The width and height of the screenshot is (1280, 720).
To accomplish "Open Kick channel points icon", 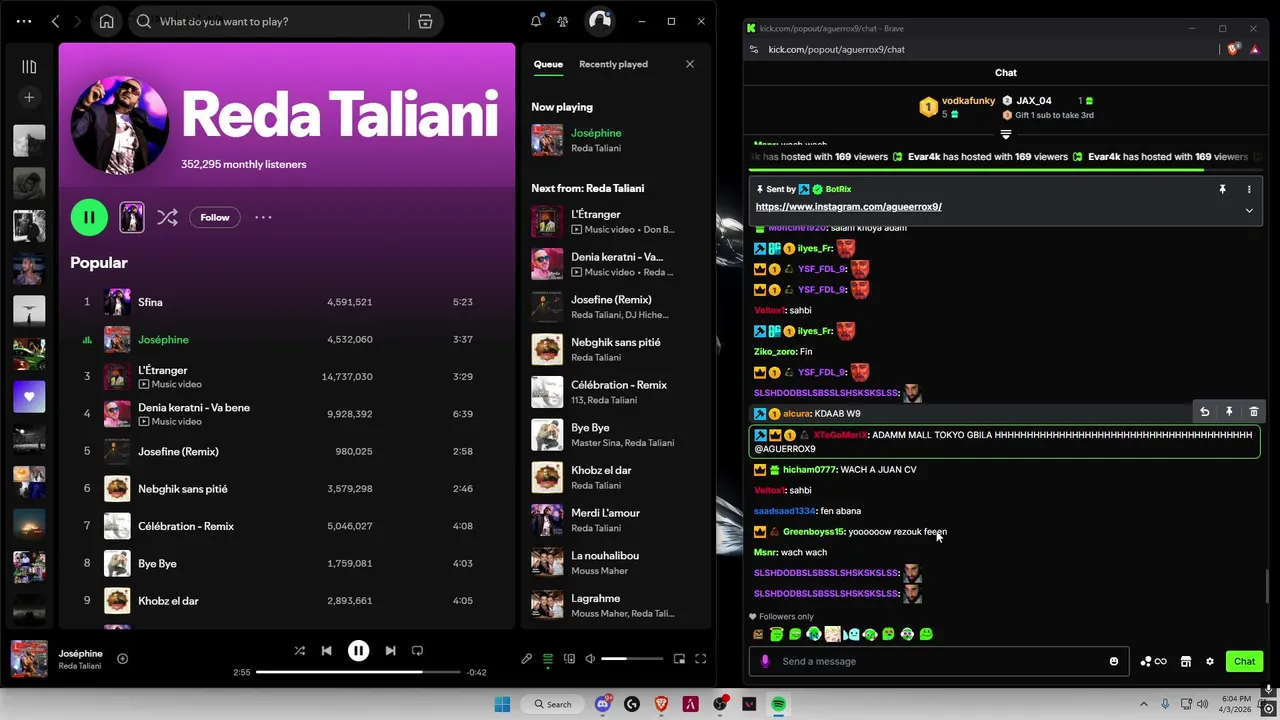I will [x=1153, y=661].
